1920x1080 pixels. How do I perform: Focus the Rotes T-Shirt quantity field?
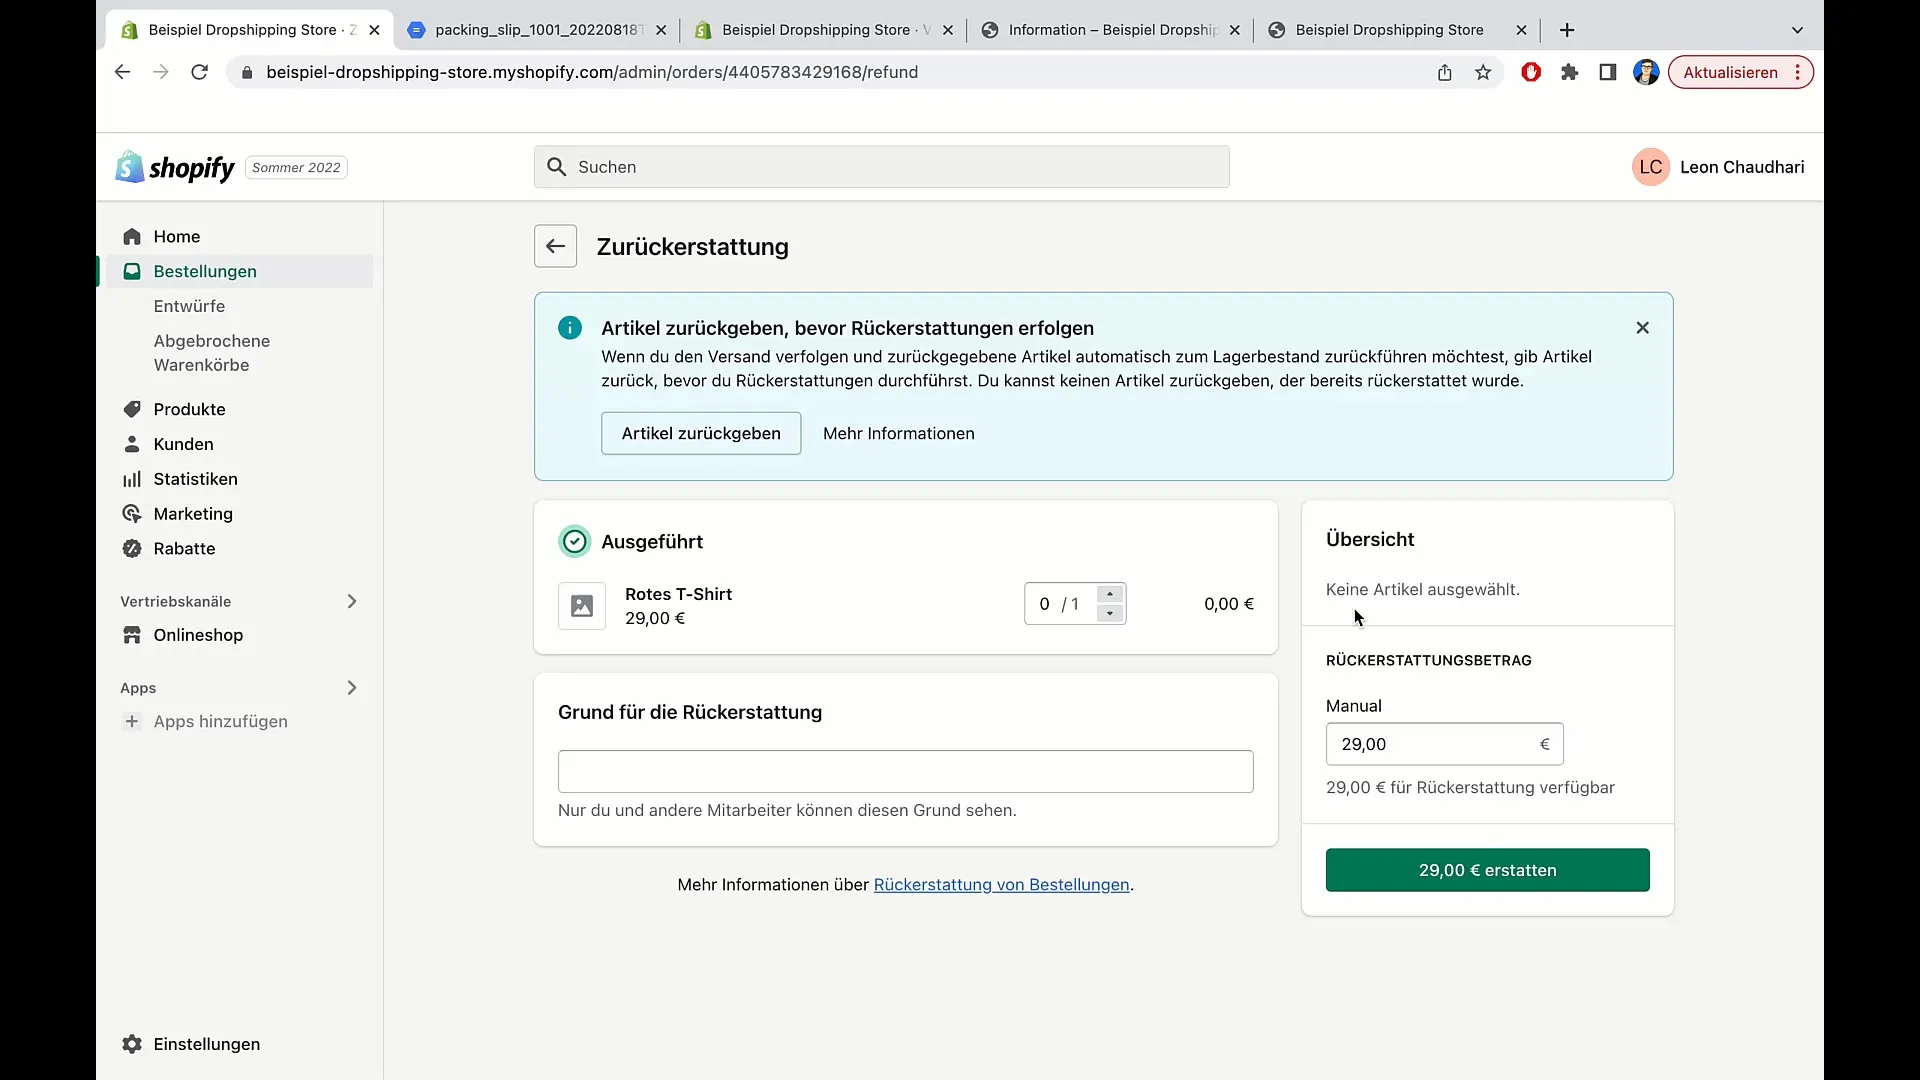coord(1060,604)
